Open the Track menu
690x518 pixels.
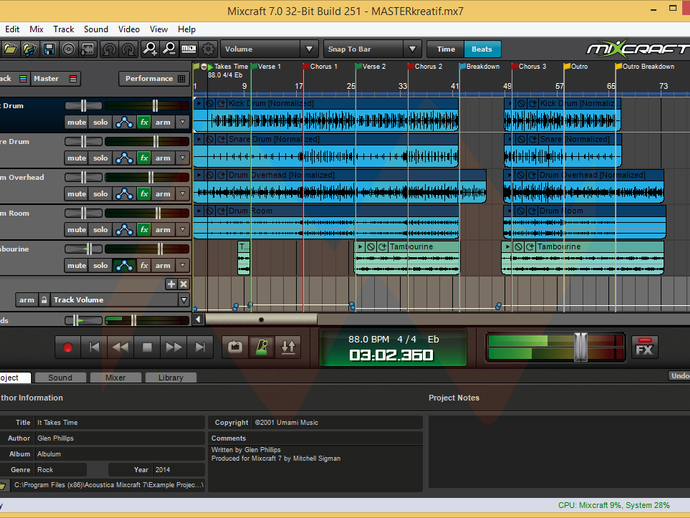(x=64, y=29)
